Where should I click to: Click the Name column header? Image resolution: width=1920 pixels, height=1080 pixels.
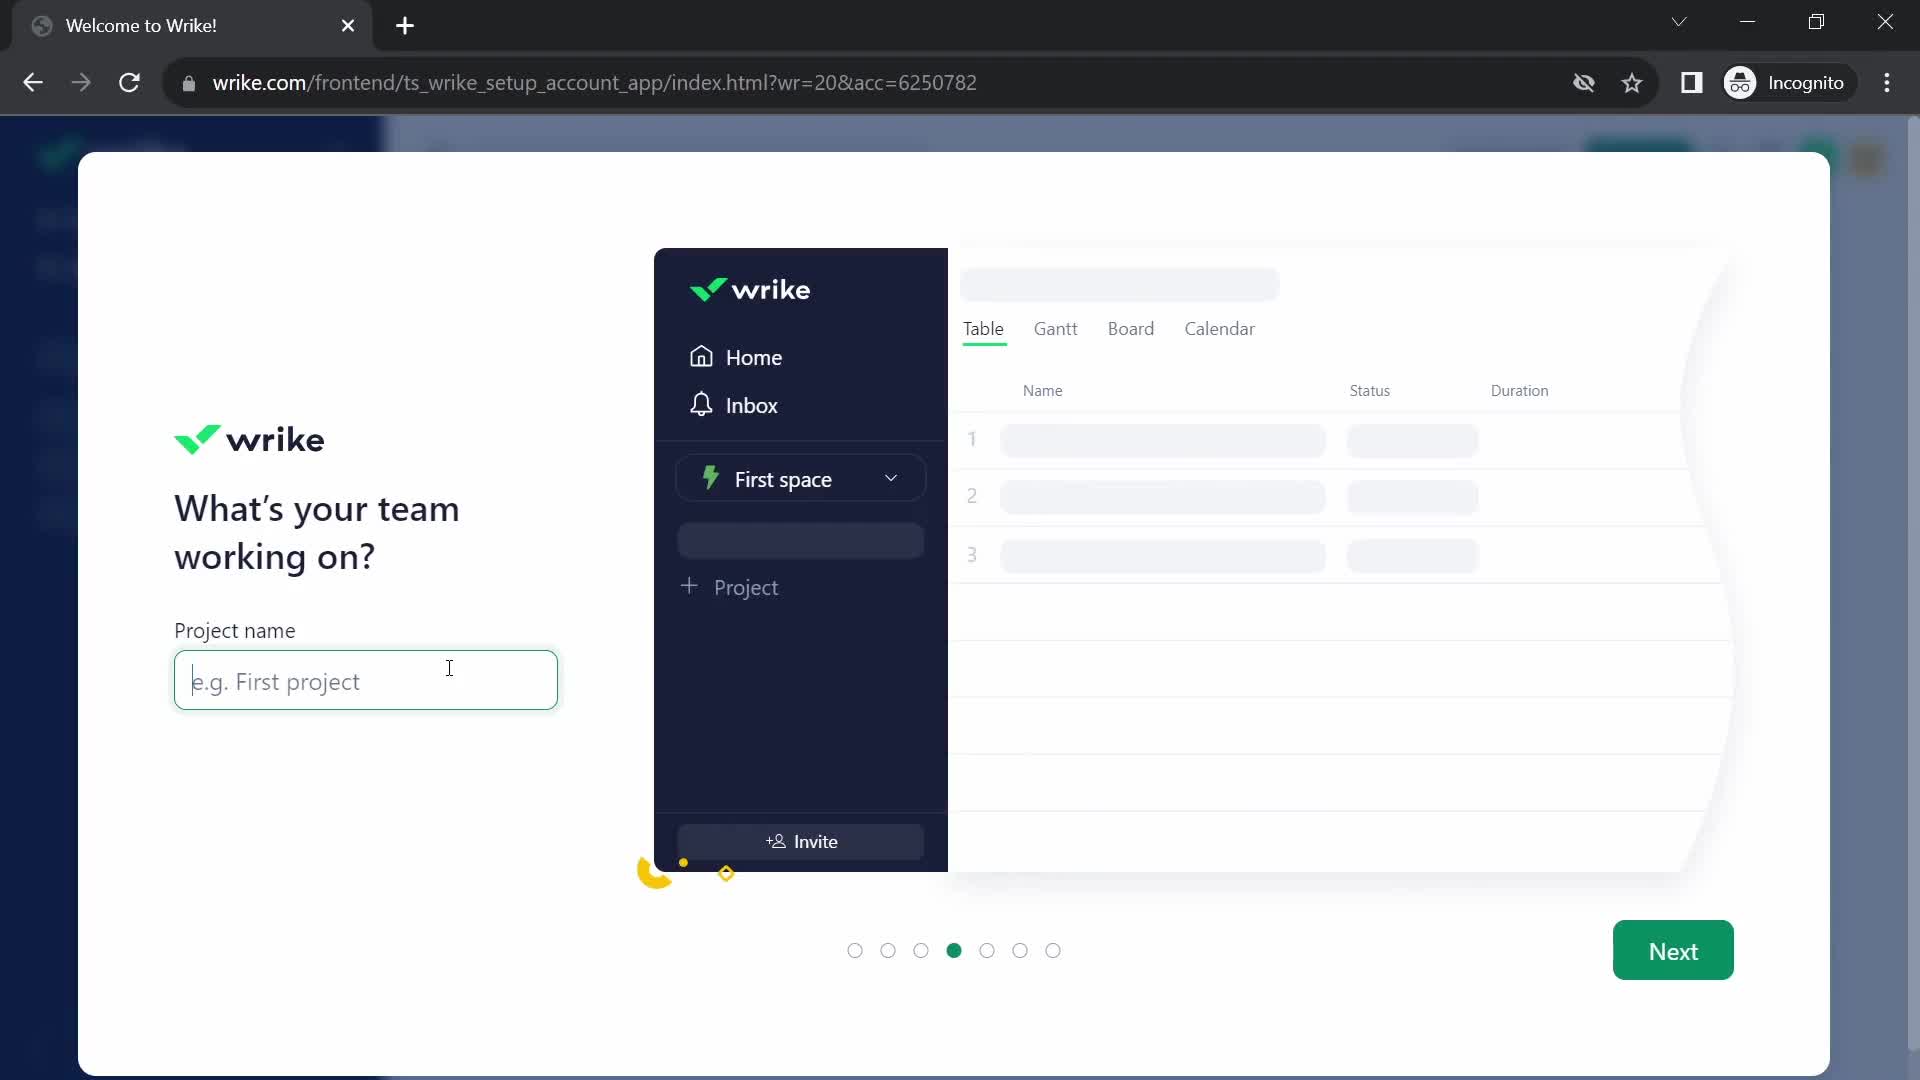click(x=1043, y=391)
